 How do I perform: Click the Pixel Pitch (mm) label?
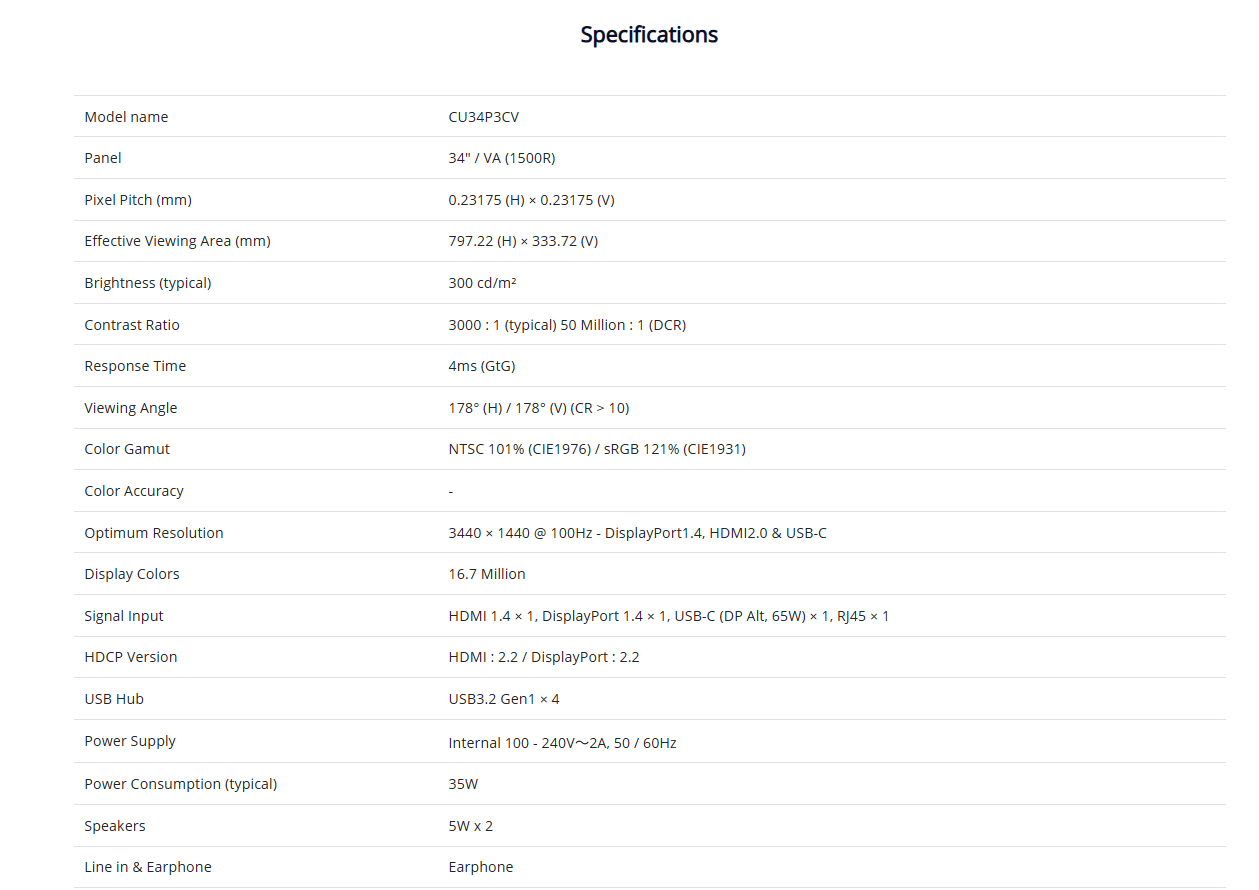[138, 200]
